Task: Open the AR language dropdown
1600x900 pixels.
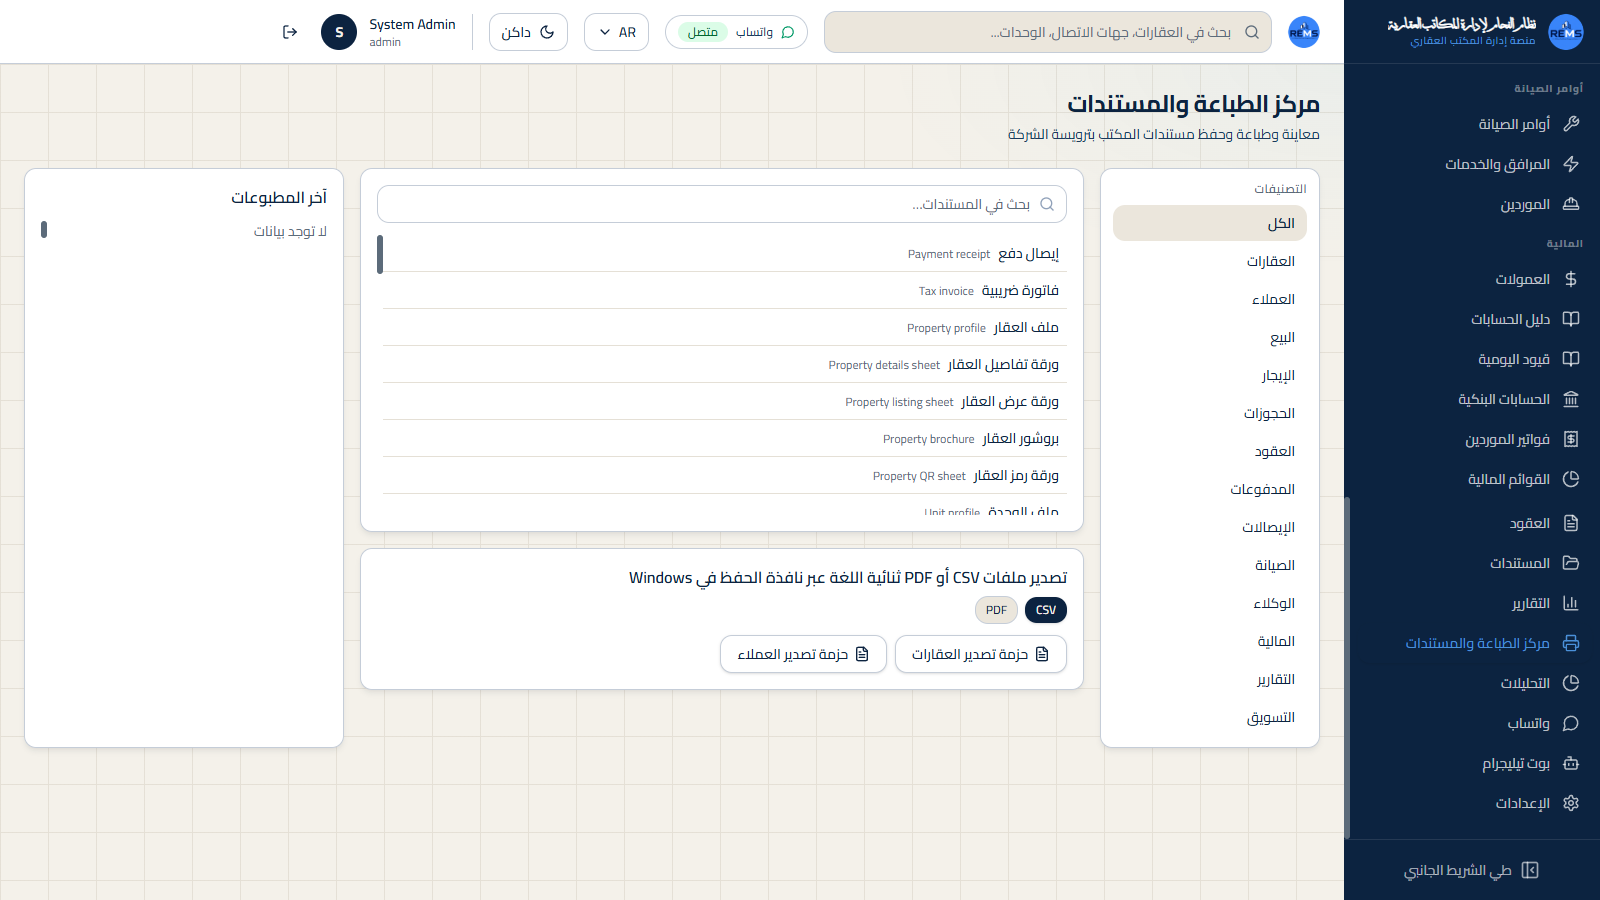Action: pyautogui.click(x=616, y=32)
